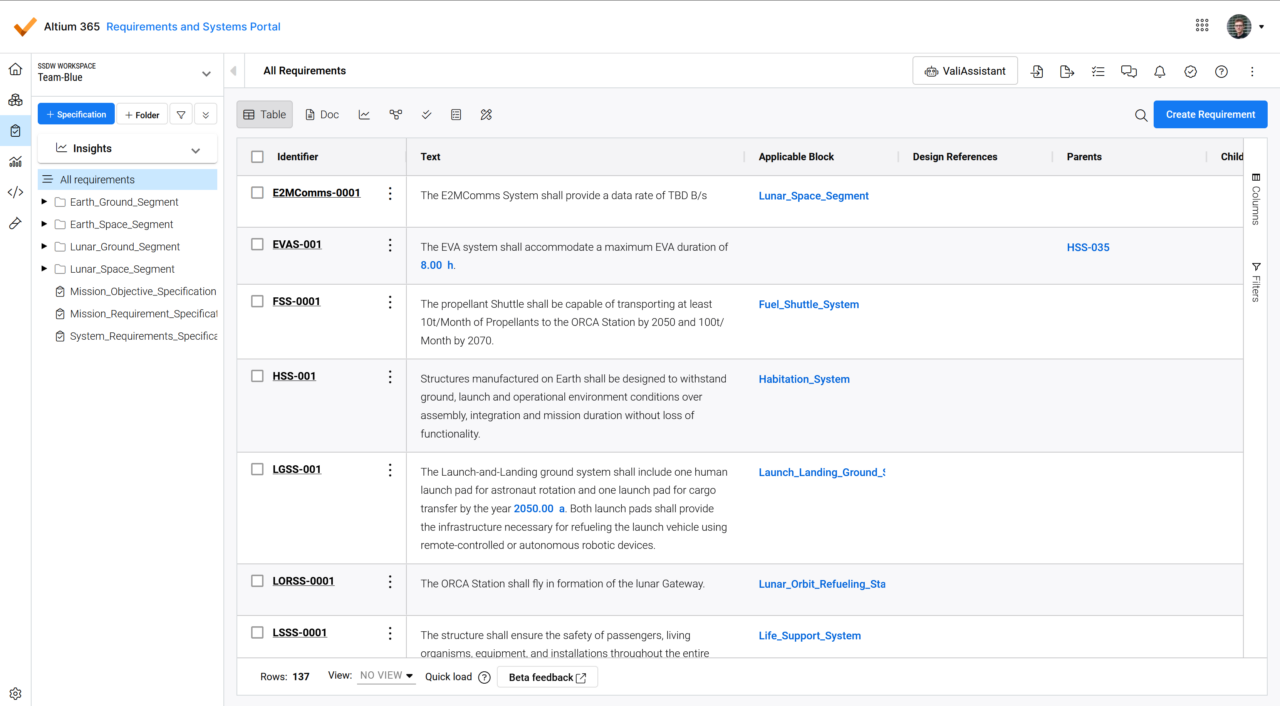1280x706 pixels.
Task: Open settings gear in left sidebar
Action: click(15, 694)
